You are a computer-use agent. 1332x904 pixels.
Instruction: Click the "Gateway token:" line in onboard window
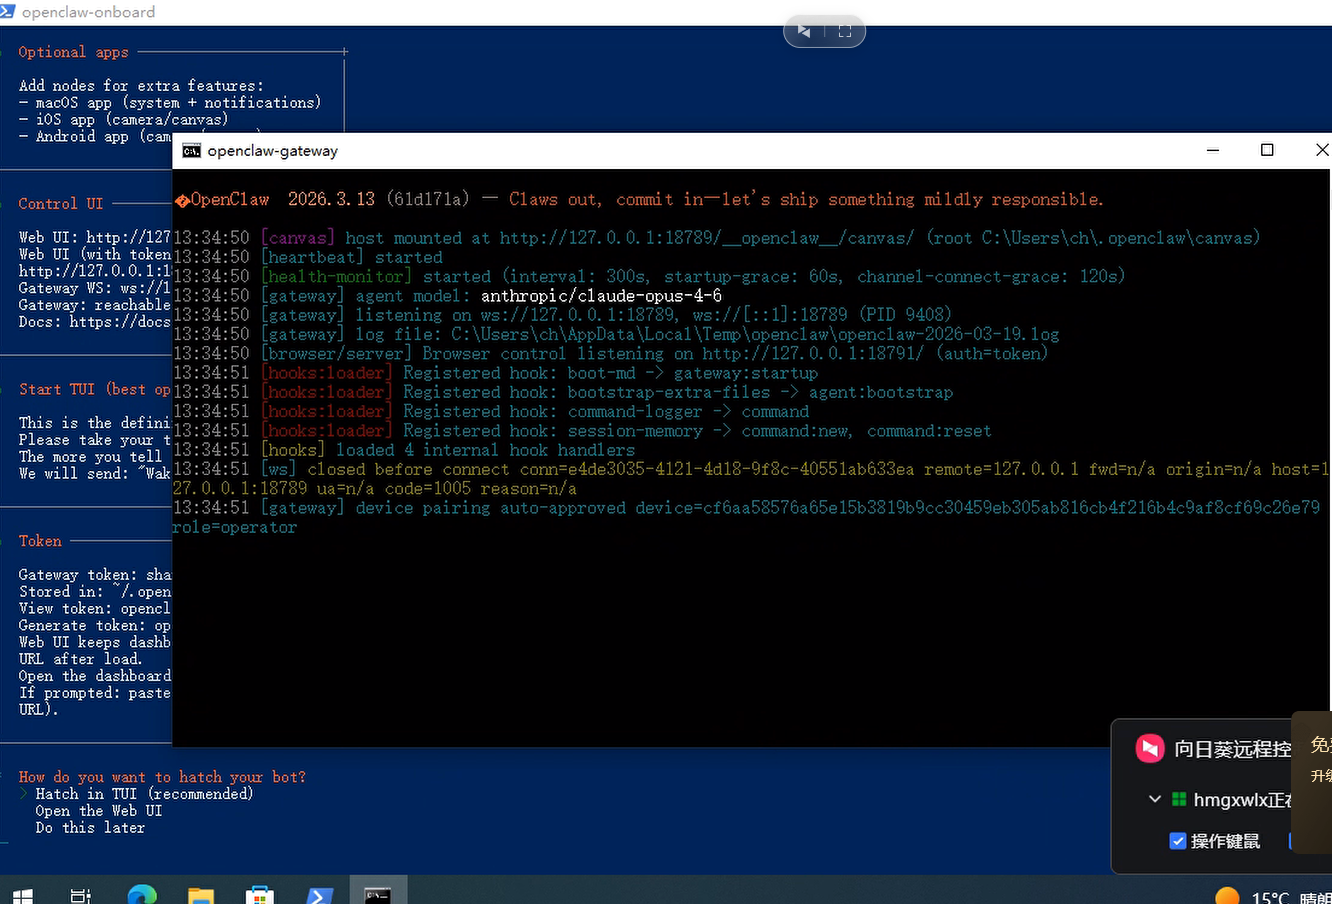(x=95, y=575)
